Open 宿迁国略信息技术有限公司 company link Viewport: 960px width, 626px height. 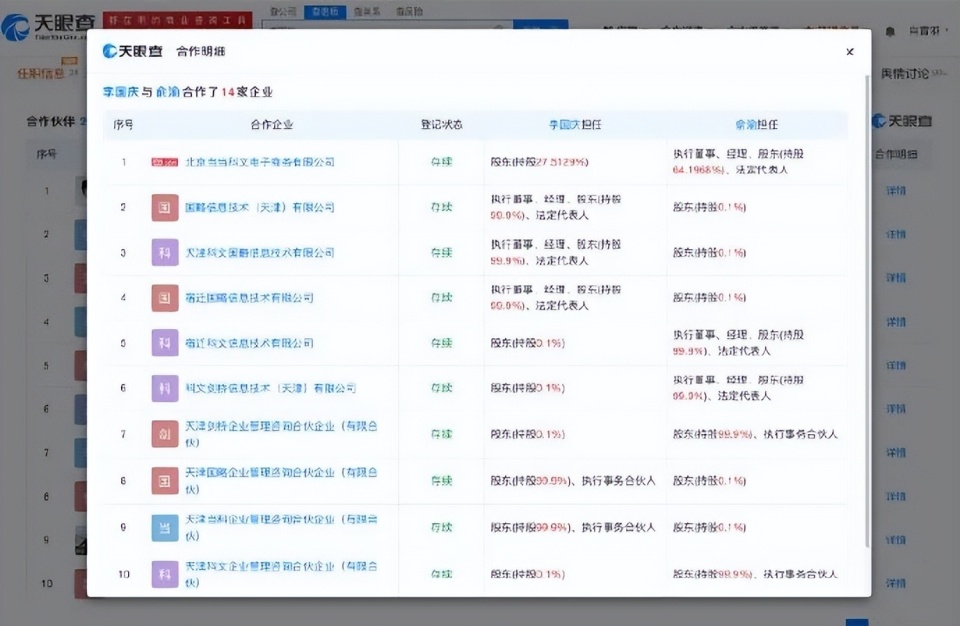[249, 298]
